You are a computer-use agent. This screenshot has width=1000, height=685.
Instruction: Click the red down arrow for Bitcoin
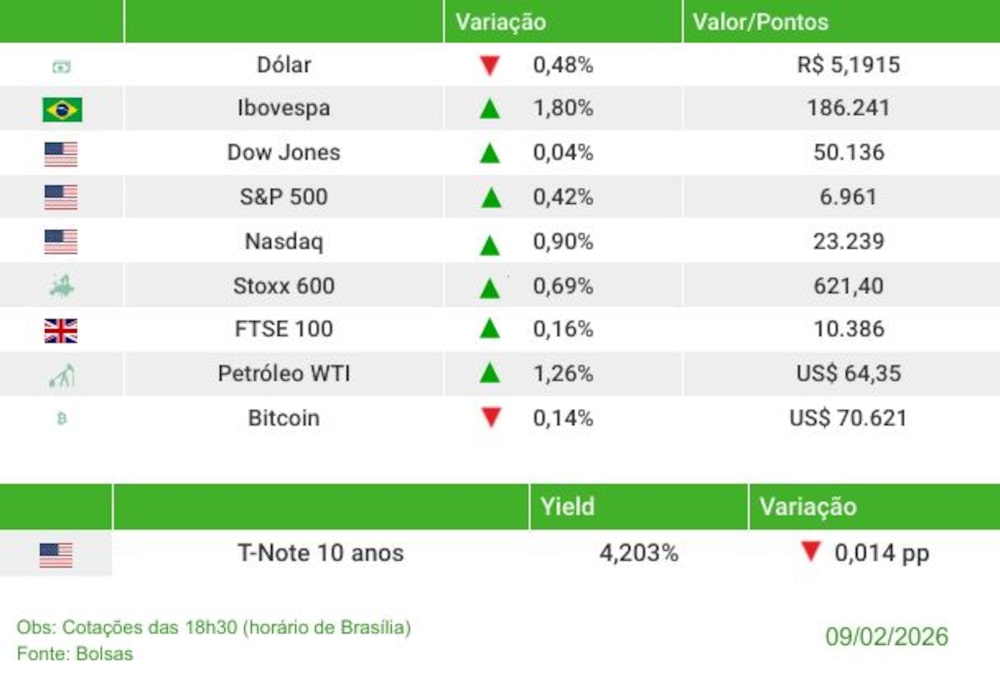pyautogui.click(x=490, y=418)
